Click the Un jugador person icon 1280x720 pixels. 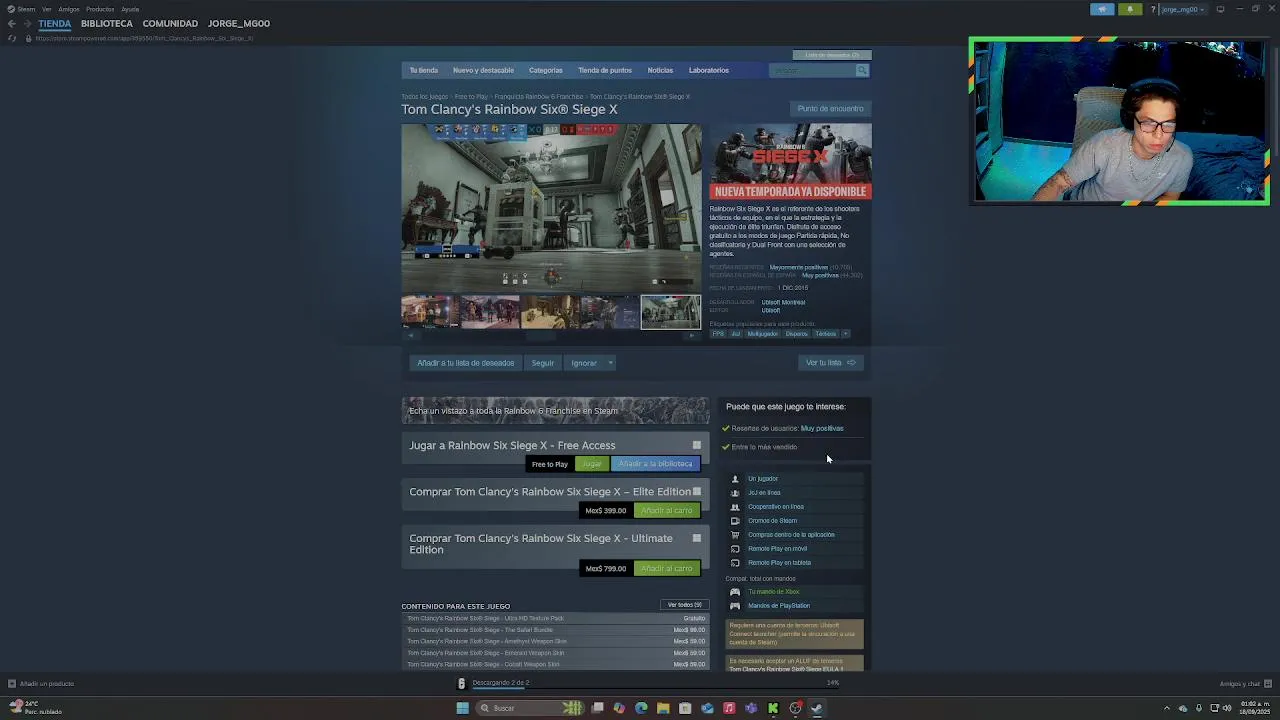[x=735, y=479]
